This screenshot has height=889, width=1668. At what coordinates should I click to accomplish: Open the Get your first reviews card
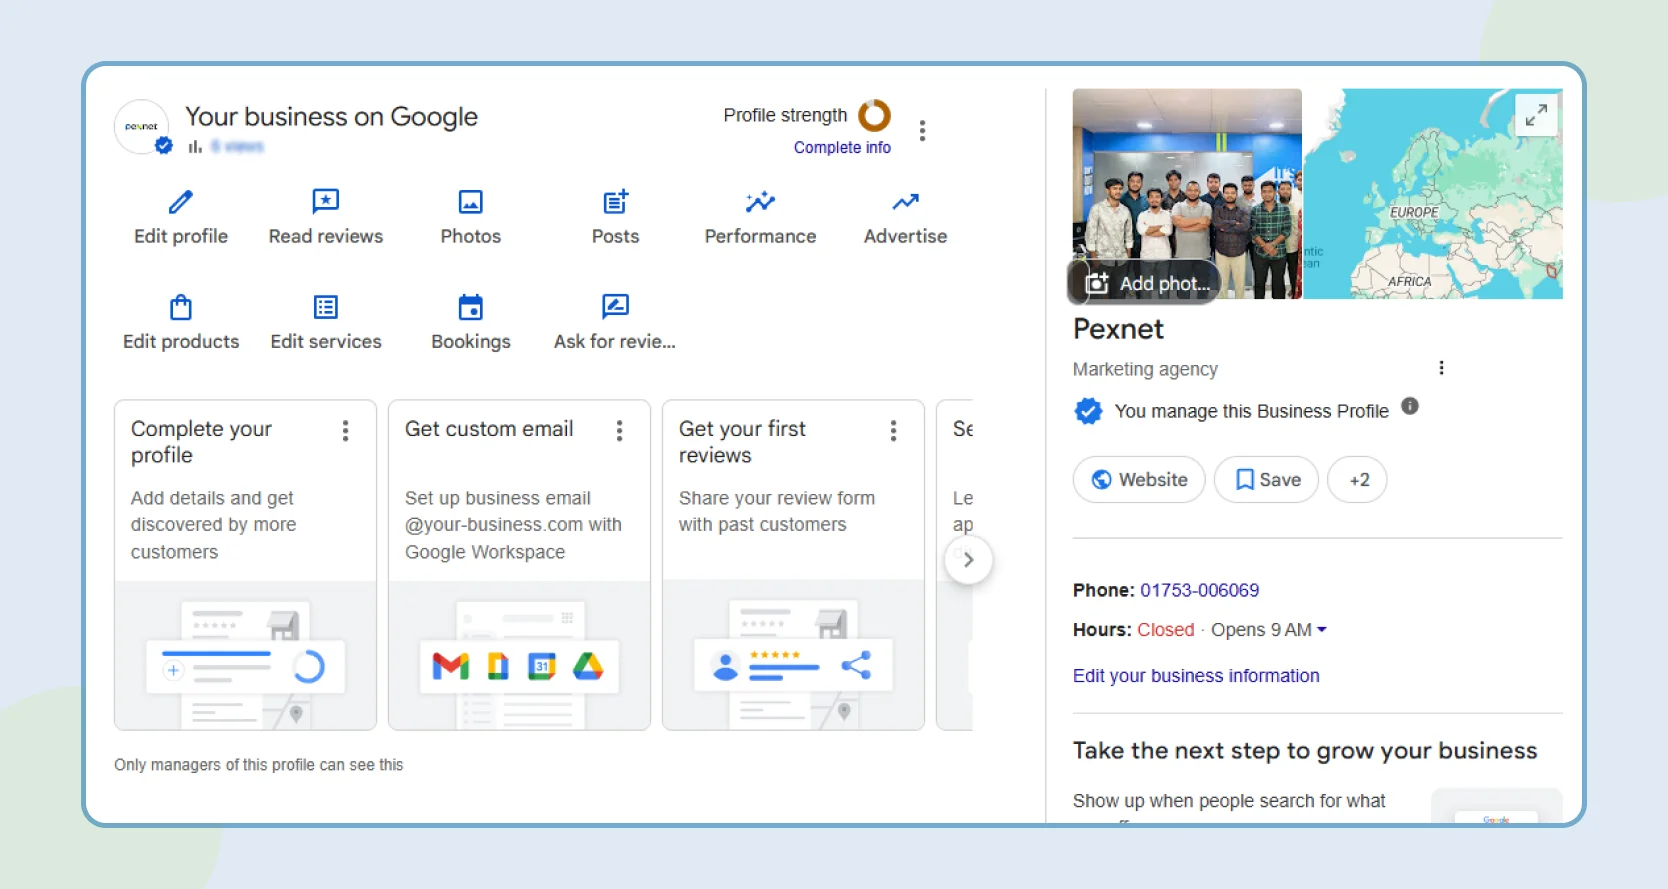[793, 565]
